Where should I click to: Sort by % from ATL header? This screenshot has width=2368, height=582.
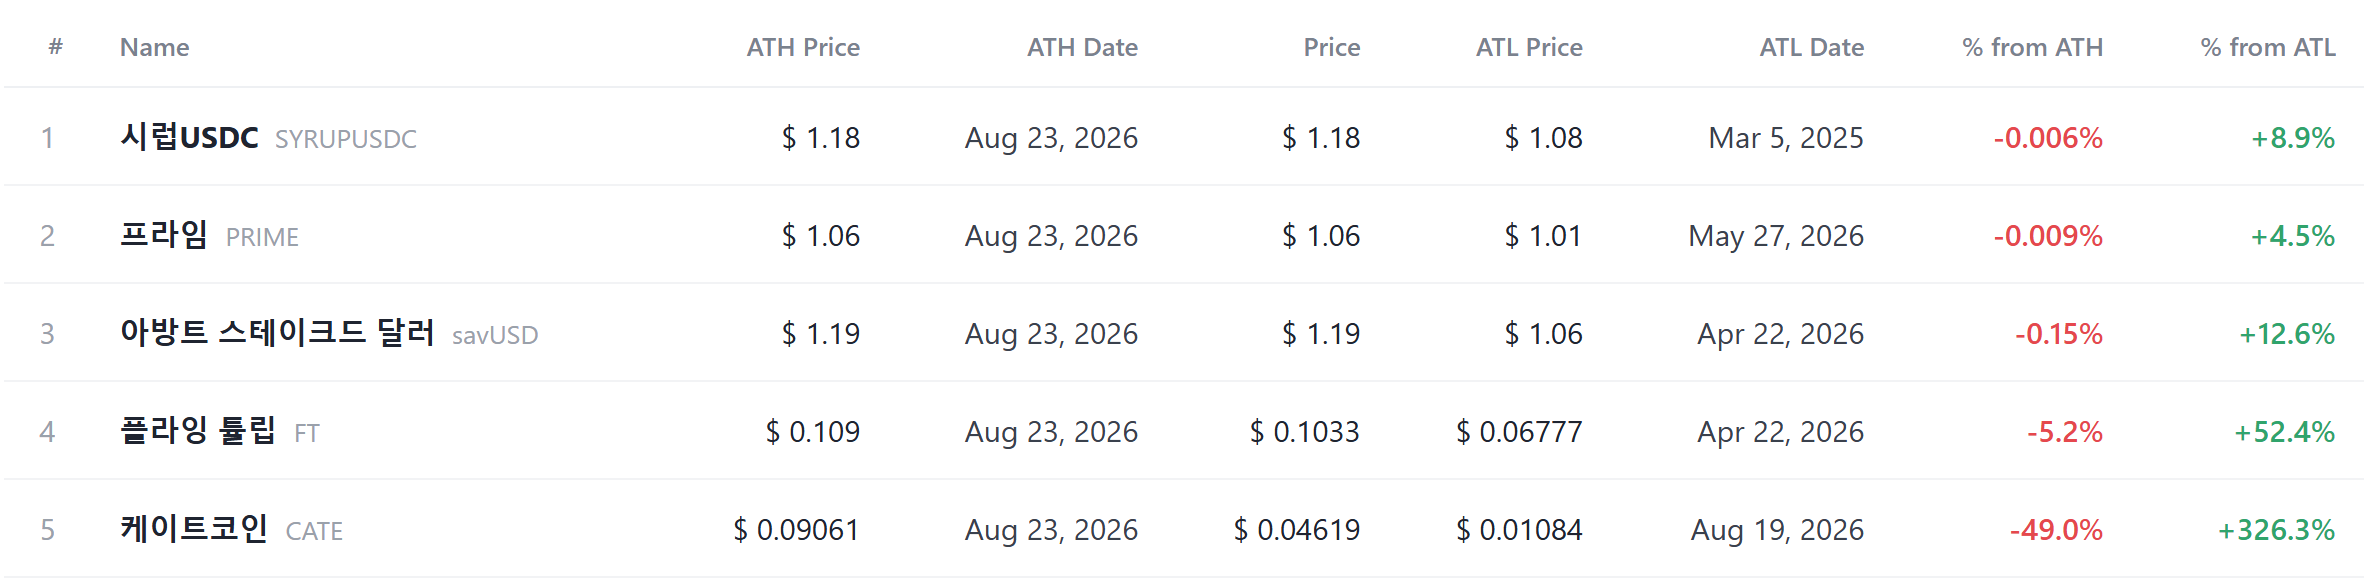[x=2268, y=47]
